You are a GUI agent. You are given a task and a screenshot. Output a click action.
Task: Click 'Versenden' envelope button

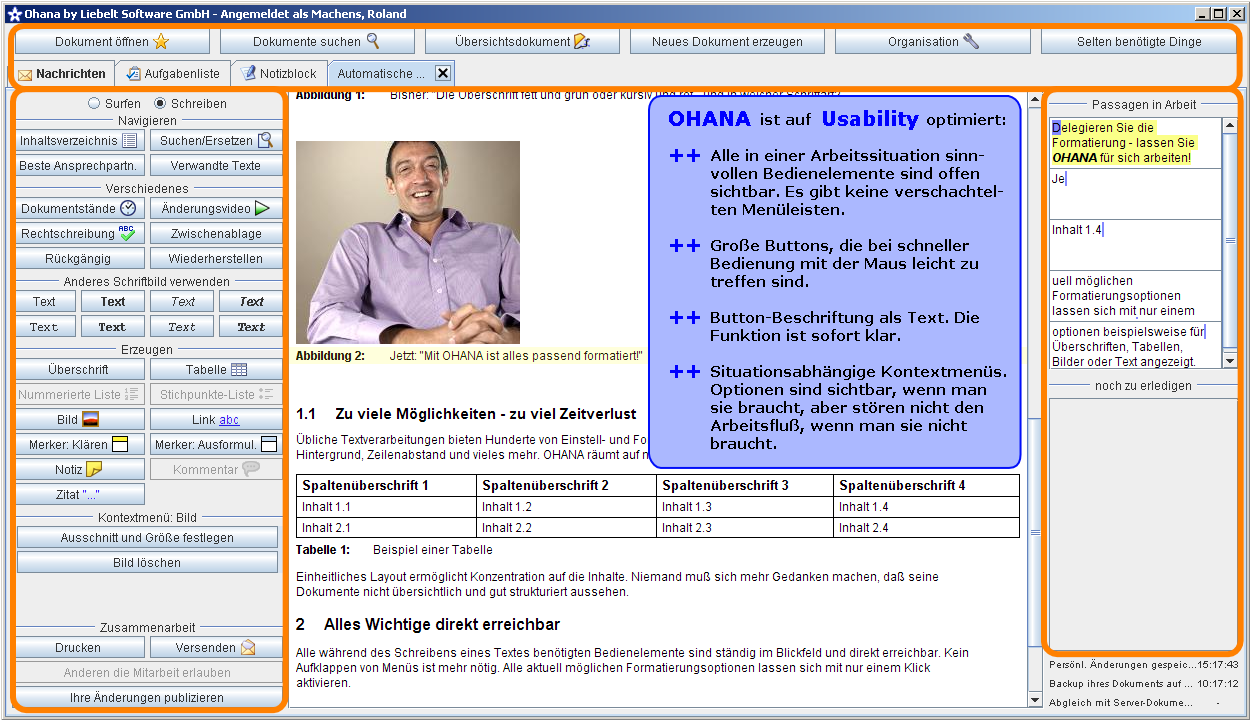click(x=216, y=648)
